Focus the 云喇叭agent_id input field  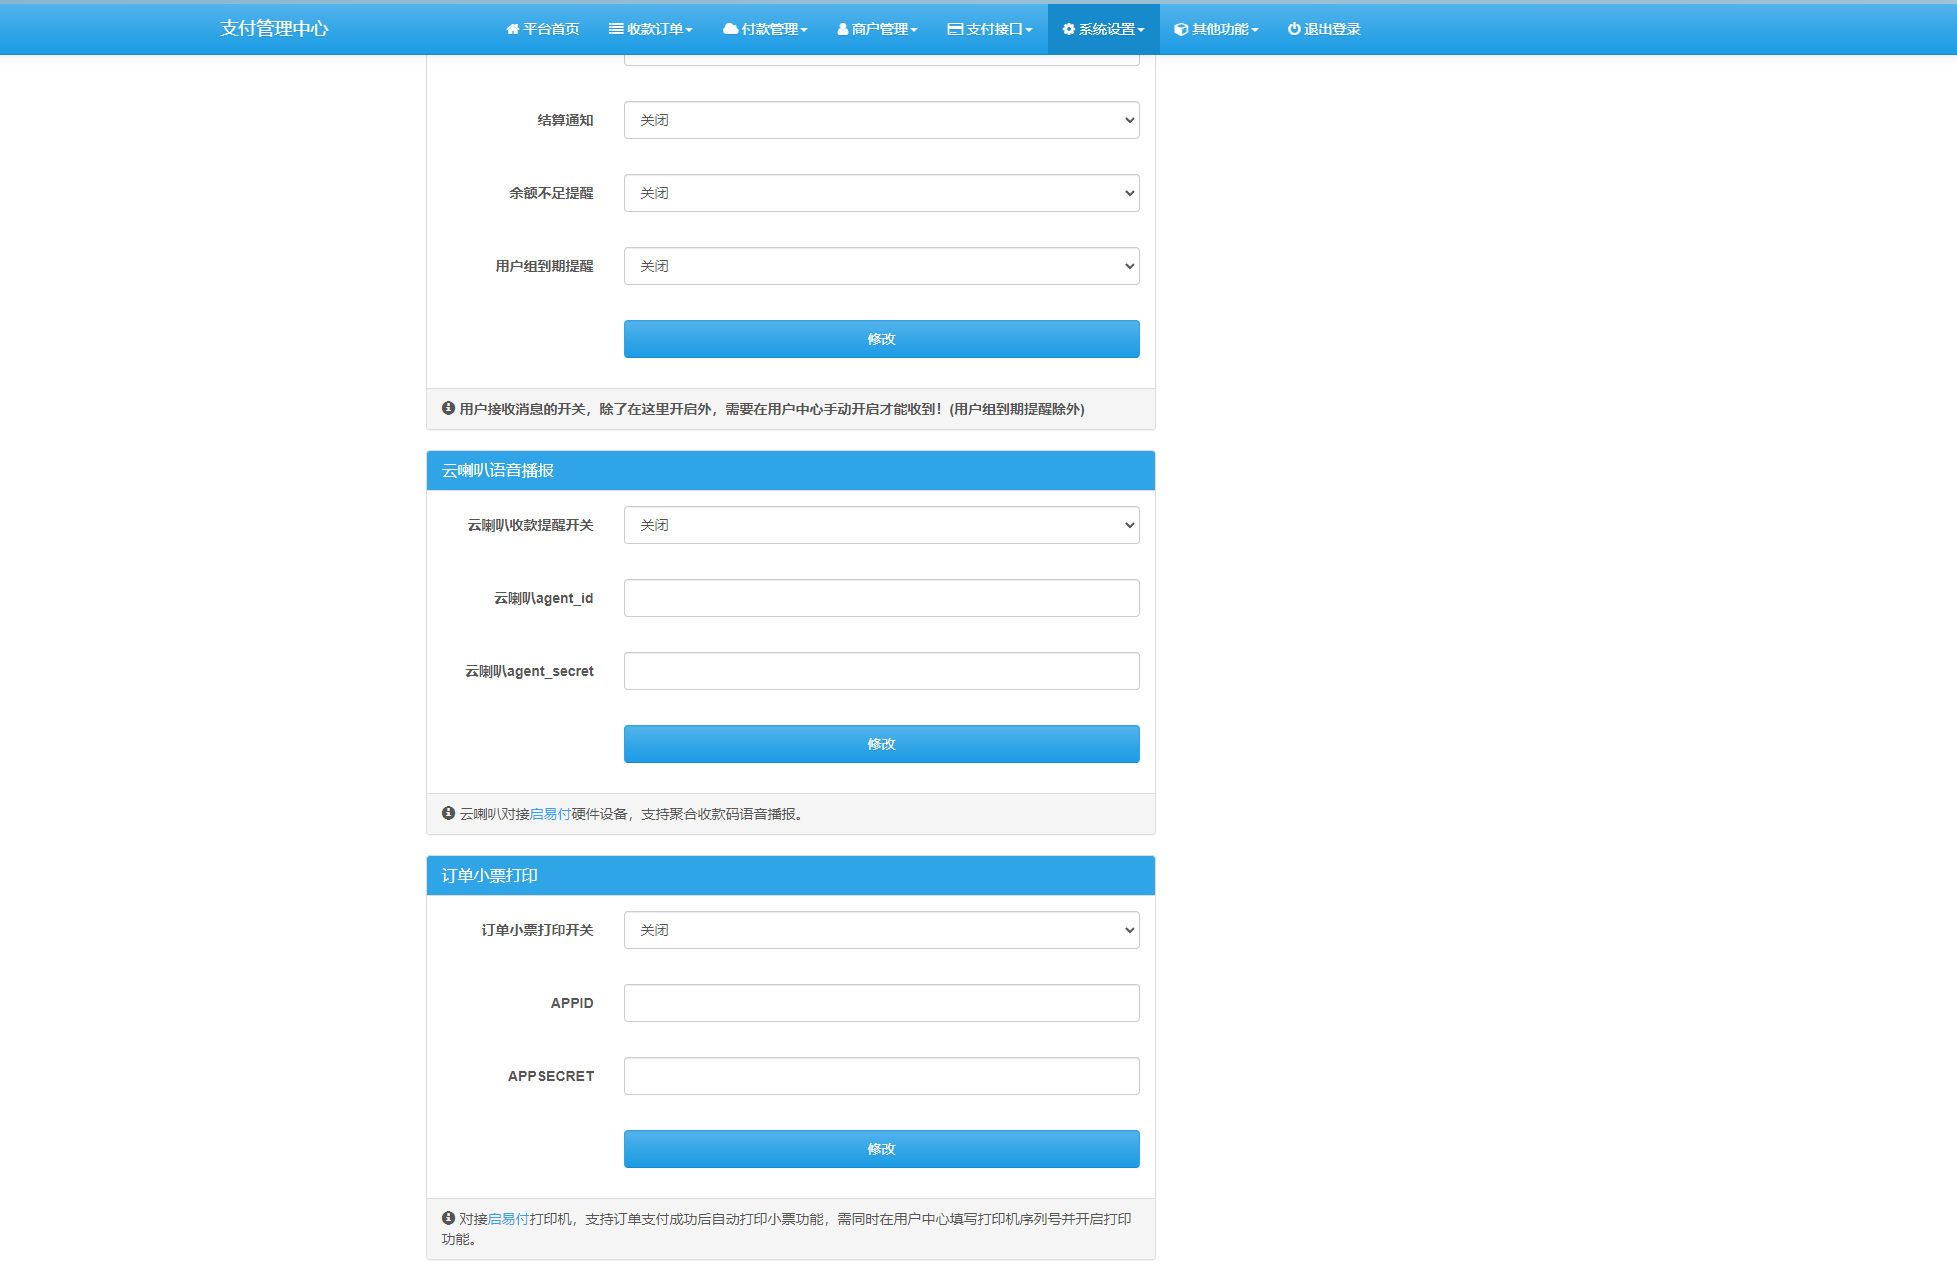tap(881, 598)
